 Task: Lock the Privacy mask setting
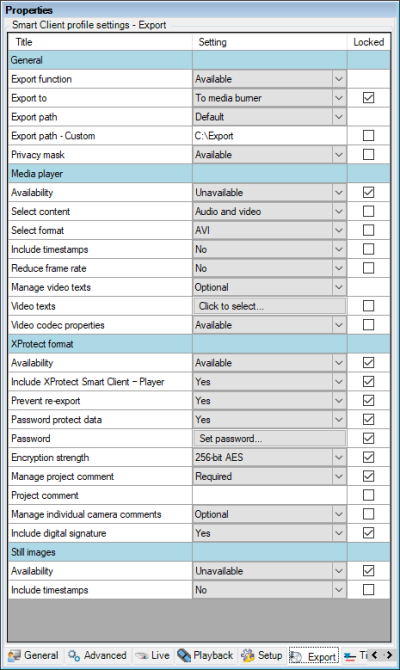coord(368,155)
